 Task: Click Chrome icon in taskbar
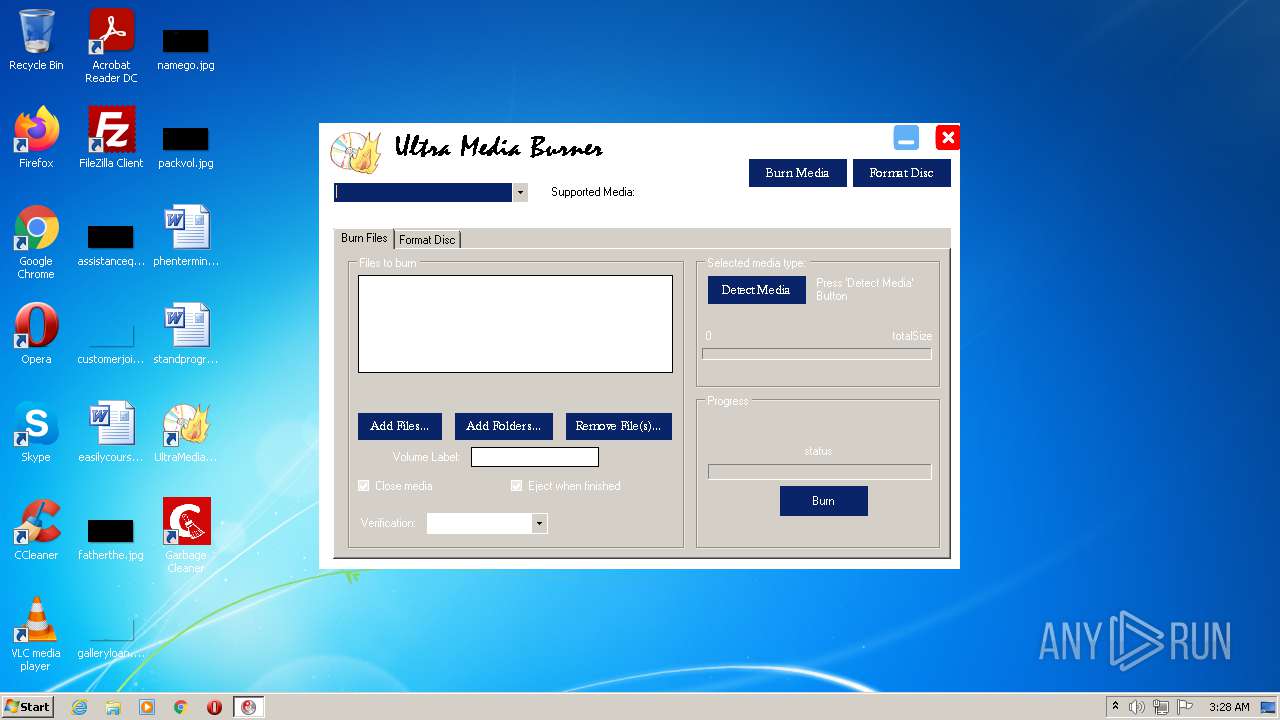pyautogui.click(x=180, y=707)
